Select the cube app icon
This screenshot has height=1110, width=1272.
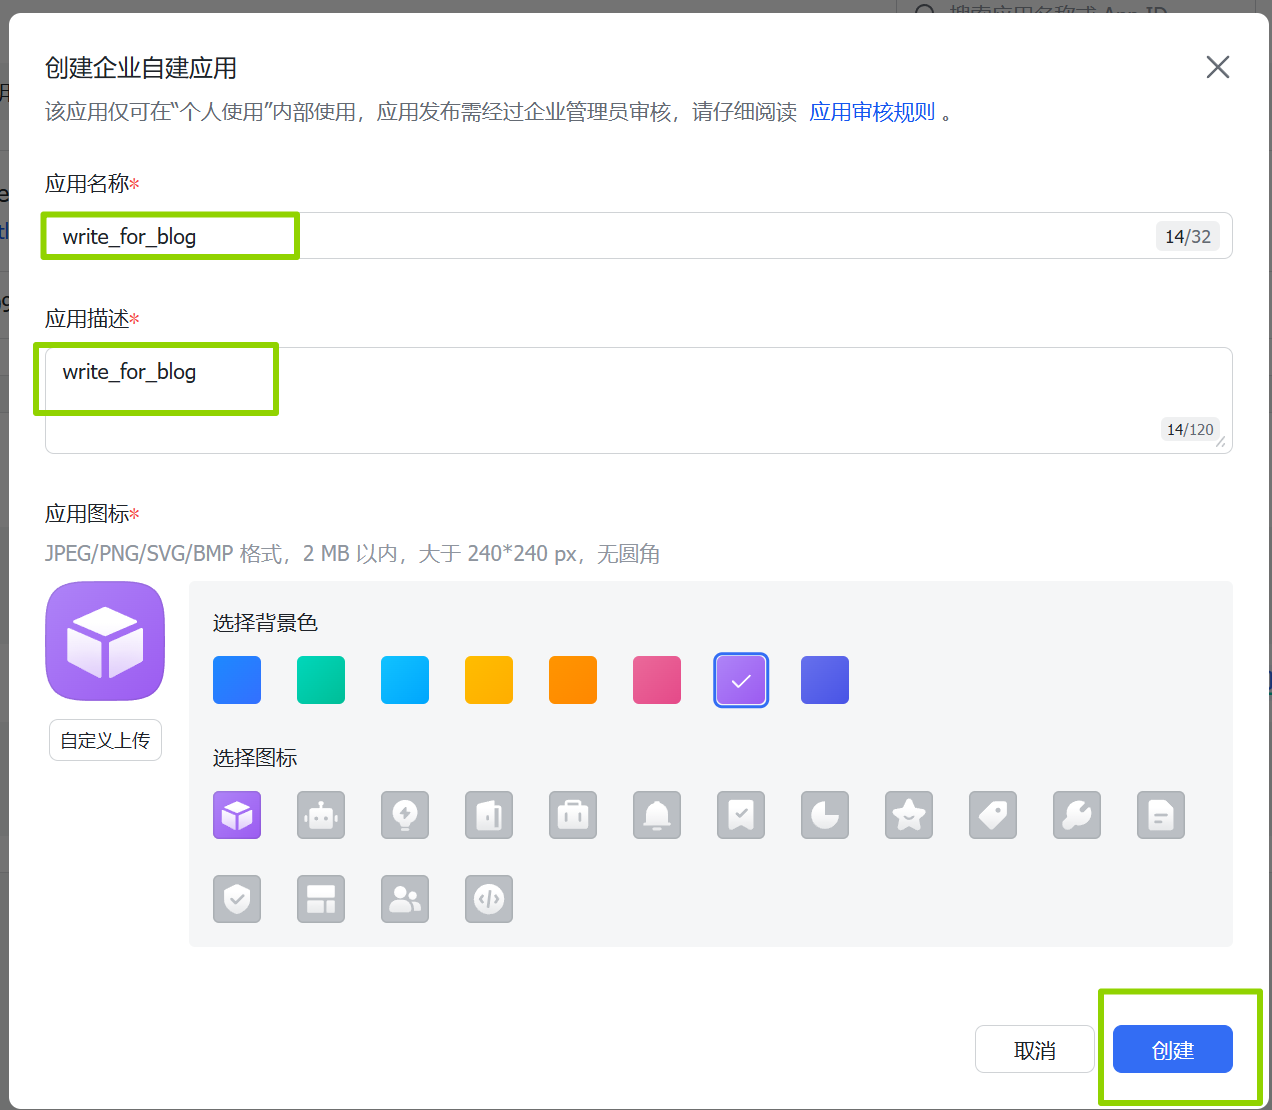(237, 815)
